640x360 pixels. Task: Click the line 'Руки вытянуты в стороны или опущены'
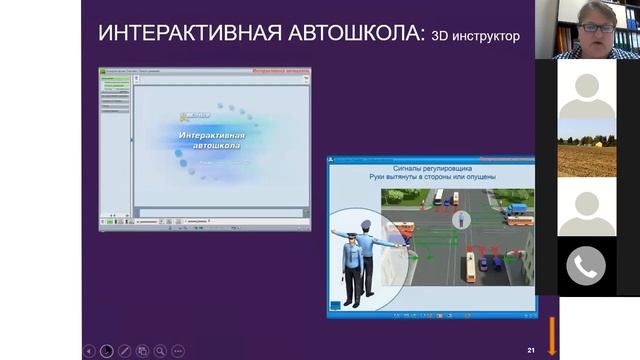click(x=432, y=177)
